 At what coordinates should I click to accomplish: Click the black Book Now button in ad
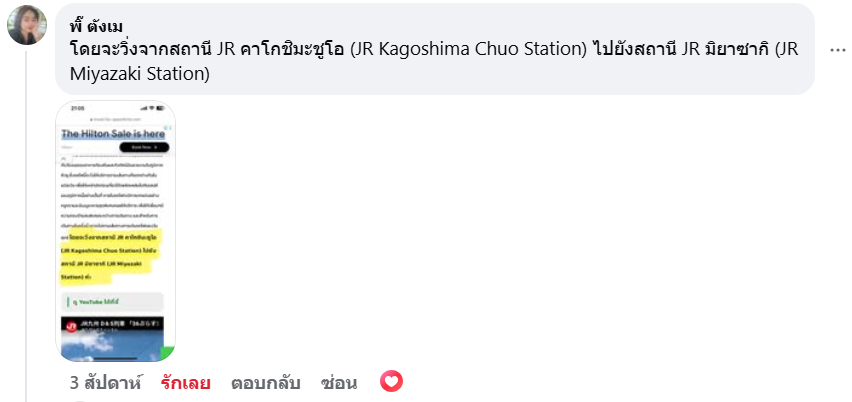coord(144,147)
